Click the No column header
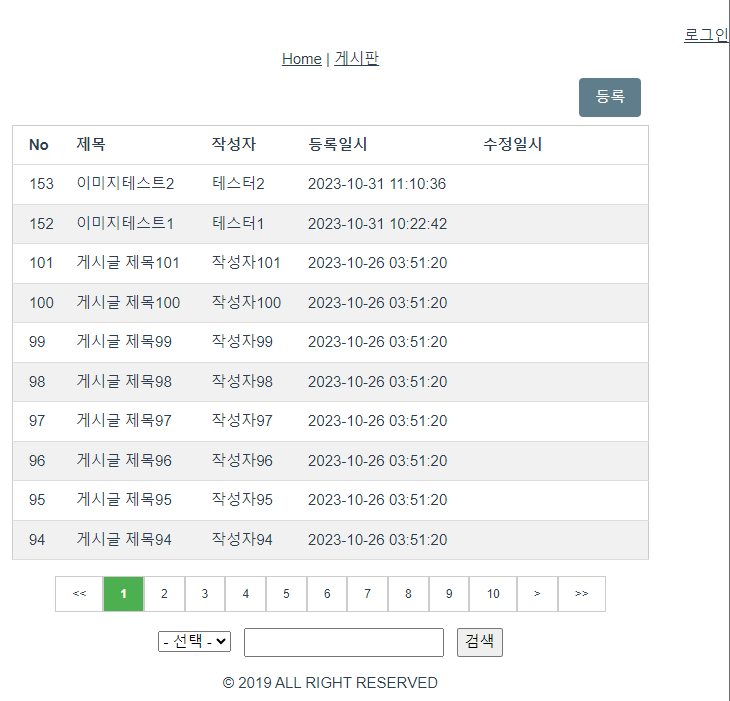 pyautogui.click(x=39, y=145)
